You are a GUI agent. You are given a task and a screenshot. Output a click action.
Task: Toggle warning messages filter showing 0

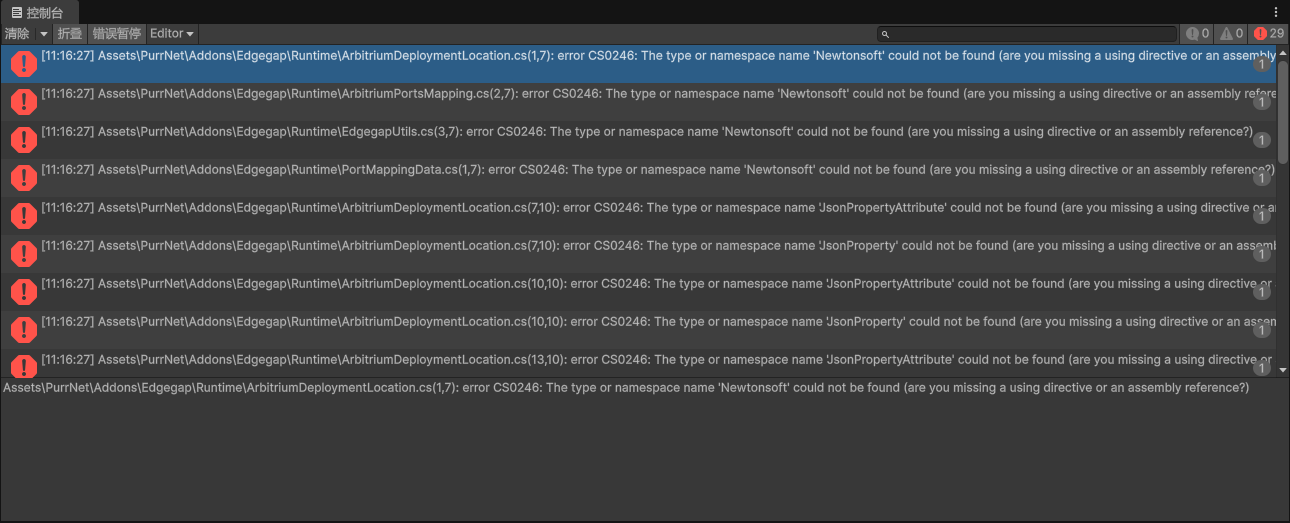click(x=1231, y=33)
